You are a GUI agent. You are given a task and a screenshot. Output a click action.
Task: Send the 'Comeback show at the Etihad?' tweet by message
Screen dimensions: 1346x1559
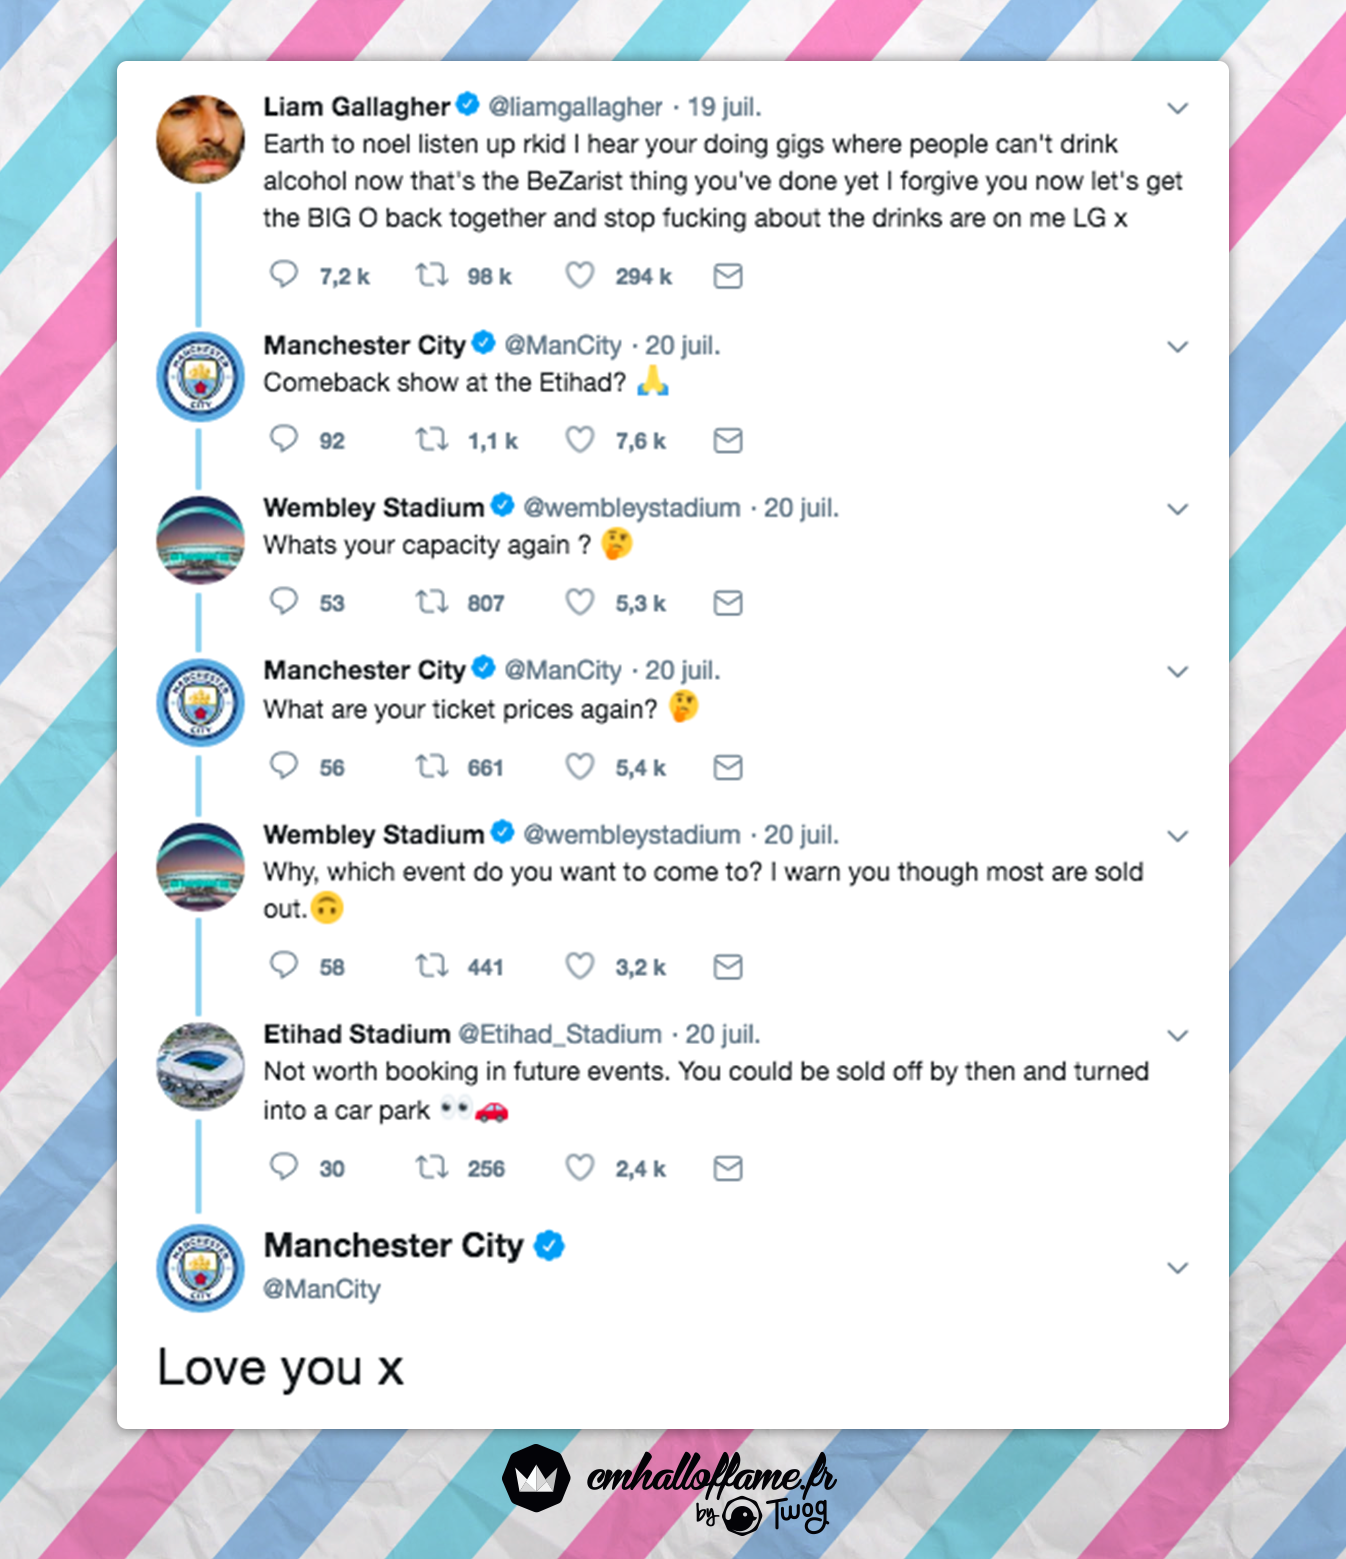click(x=728, y=440)
